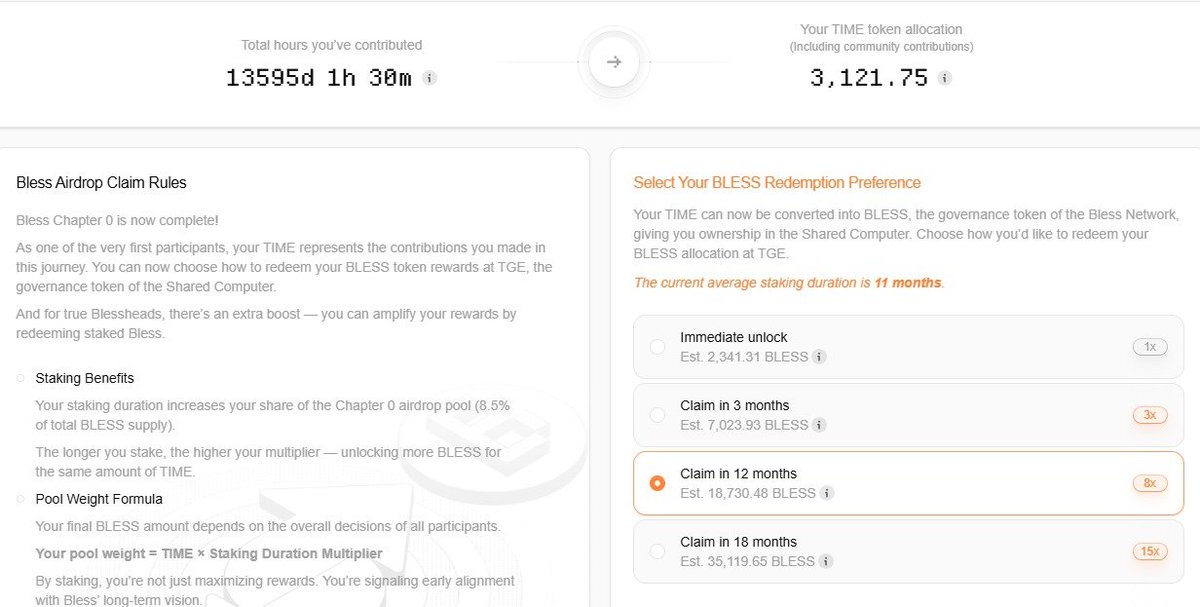Click the 1x multiplier badge
The image size is (1200, 607).
click(1150, 347)
